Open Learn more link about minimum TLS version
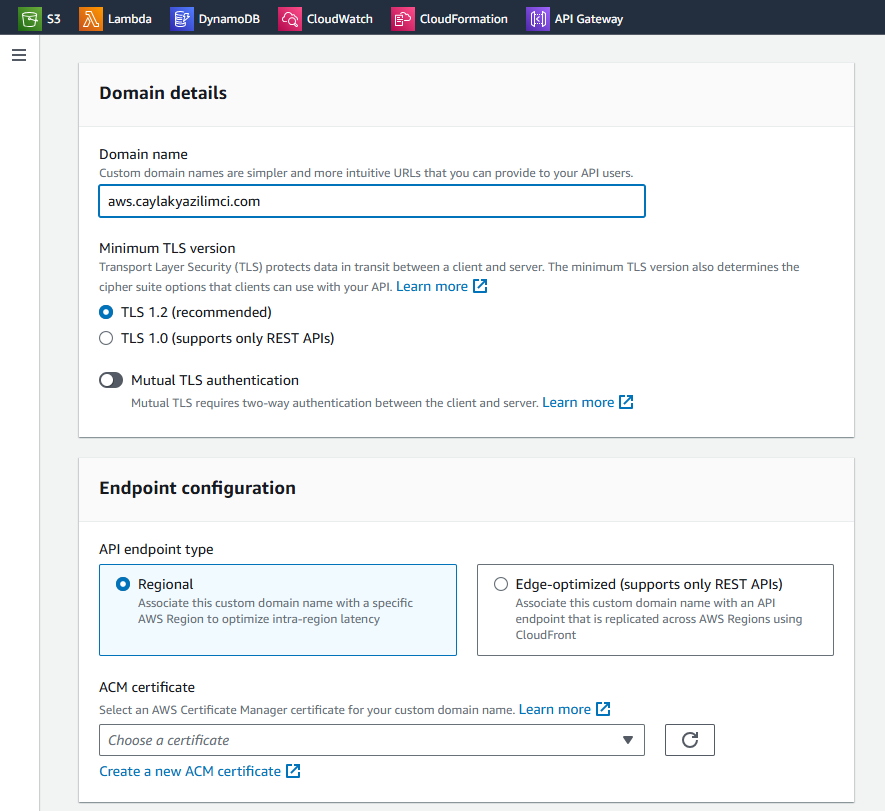The height and width of the screenshot is (811, 885). coord(432,286)
